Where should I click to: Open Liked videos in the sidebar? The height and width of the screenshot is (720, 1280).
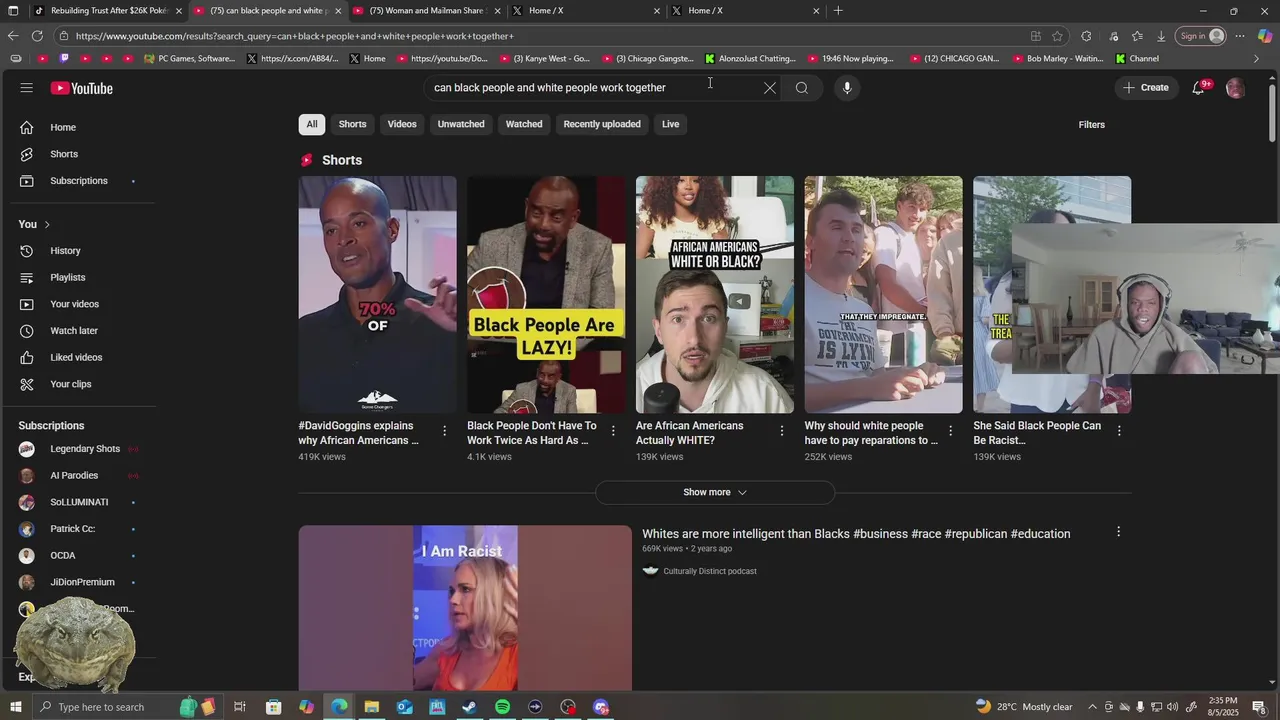[x=76, y=357]
